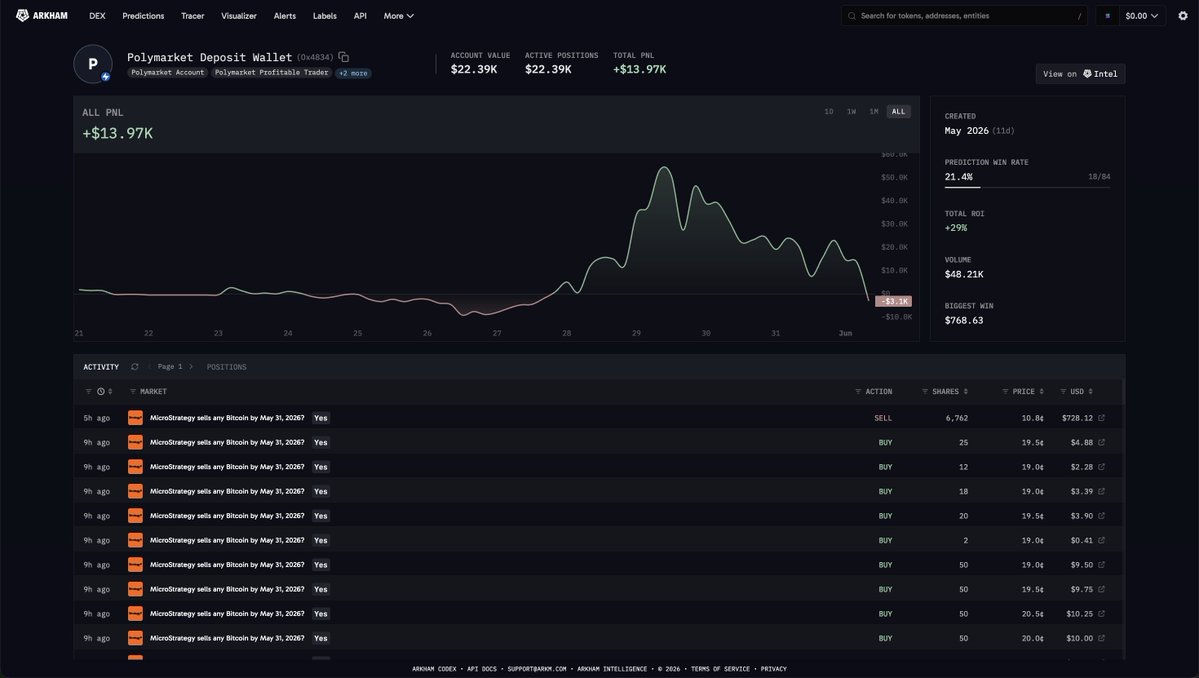The height and width of the screenshot is (678, 1199).
Task: Open external link for $3.39 transaction
Action: coord(1101,491)
